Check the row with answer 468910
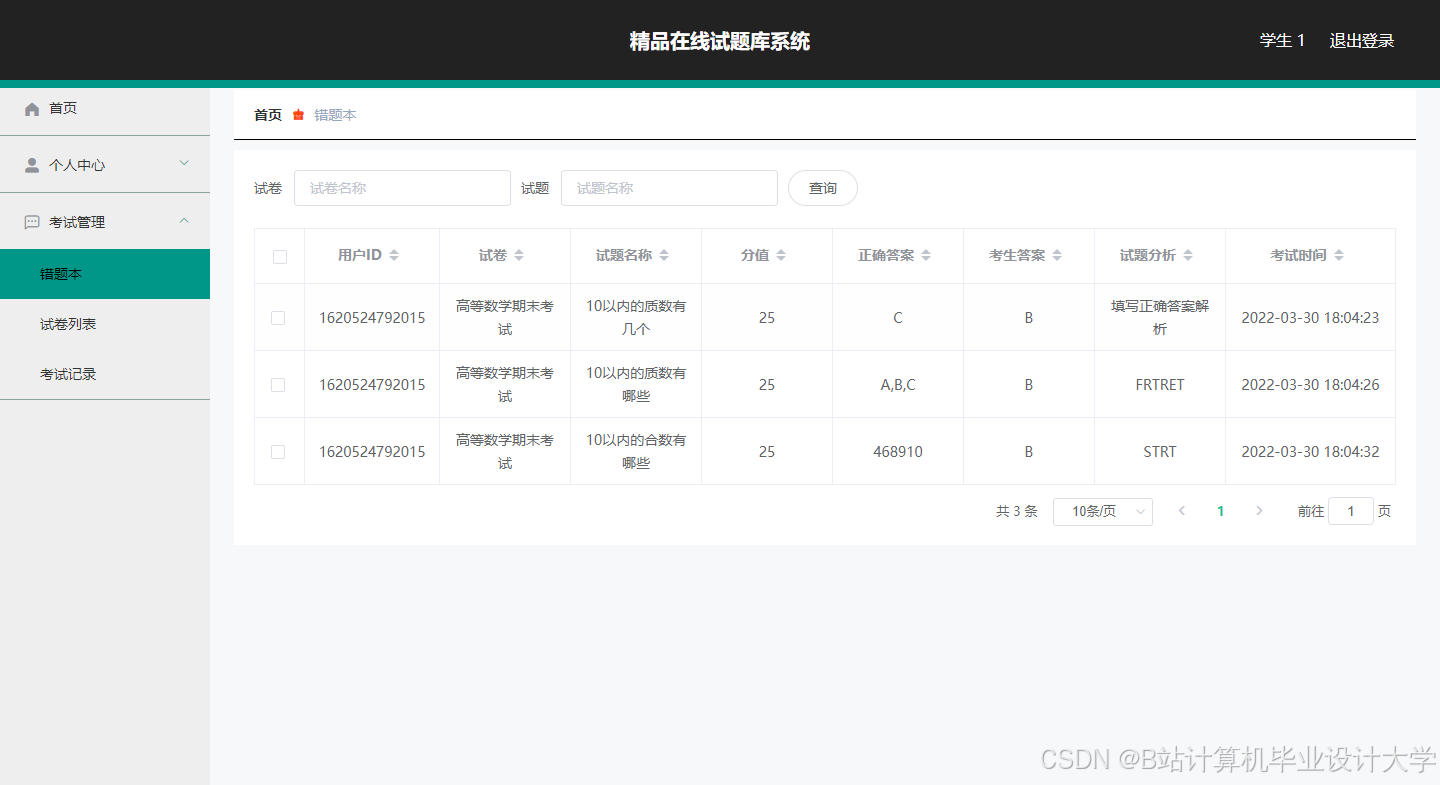The height and width of the screenshot is (785, 1440). point(278,452)
